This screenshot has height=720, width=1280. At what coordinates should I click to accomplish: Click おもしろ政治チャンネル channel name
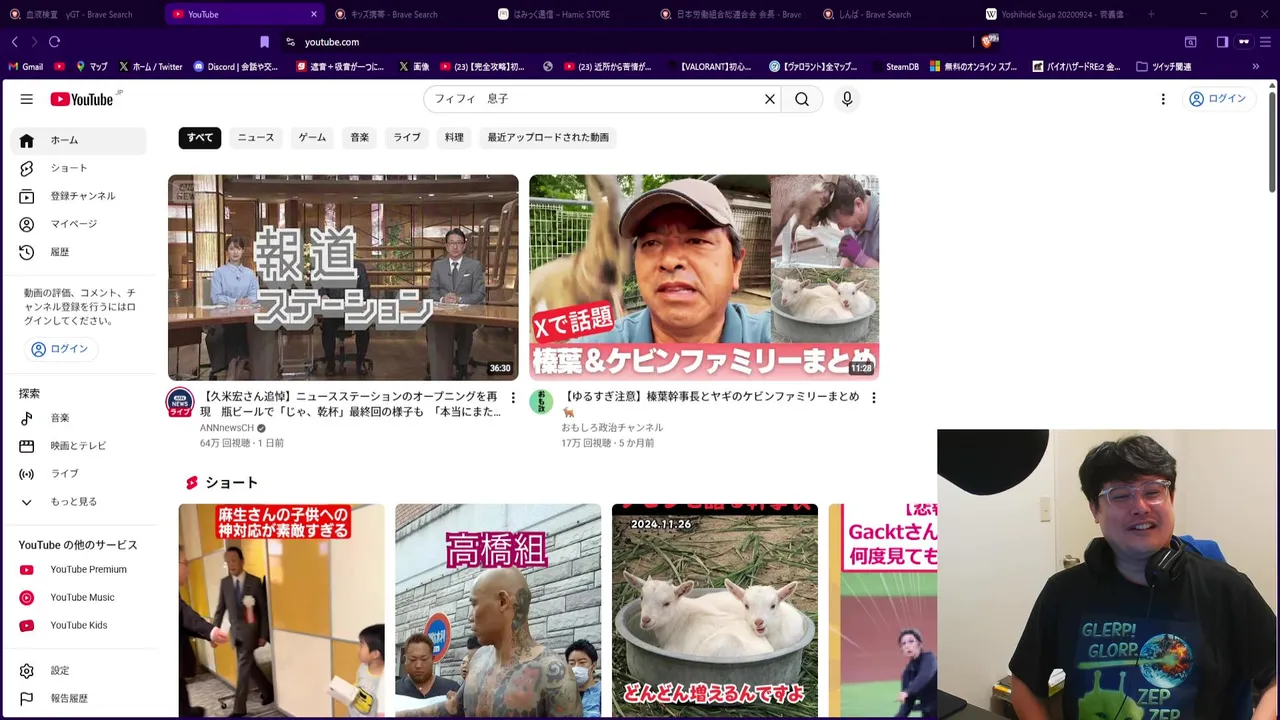(x=612, y=428)
